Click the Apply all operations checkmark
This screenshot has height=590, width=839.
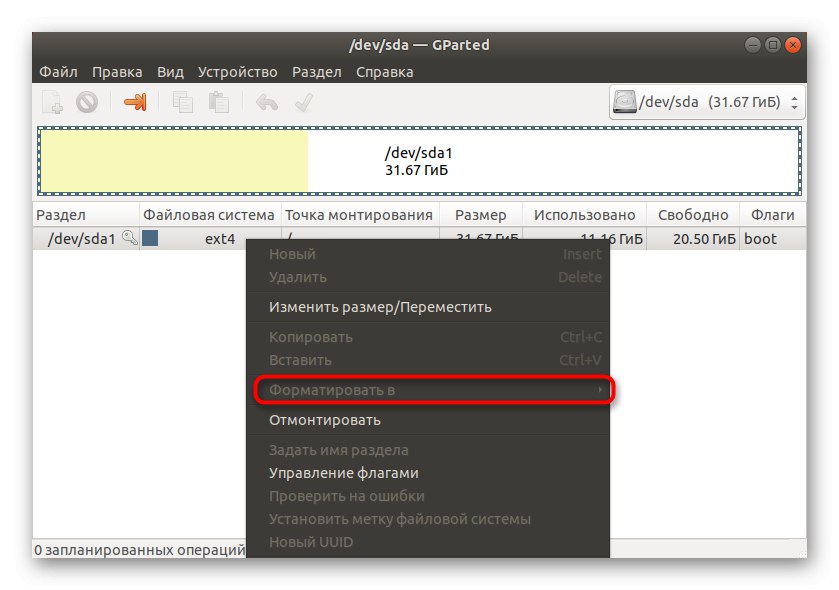[304, 102]
